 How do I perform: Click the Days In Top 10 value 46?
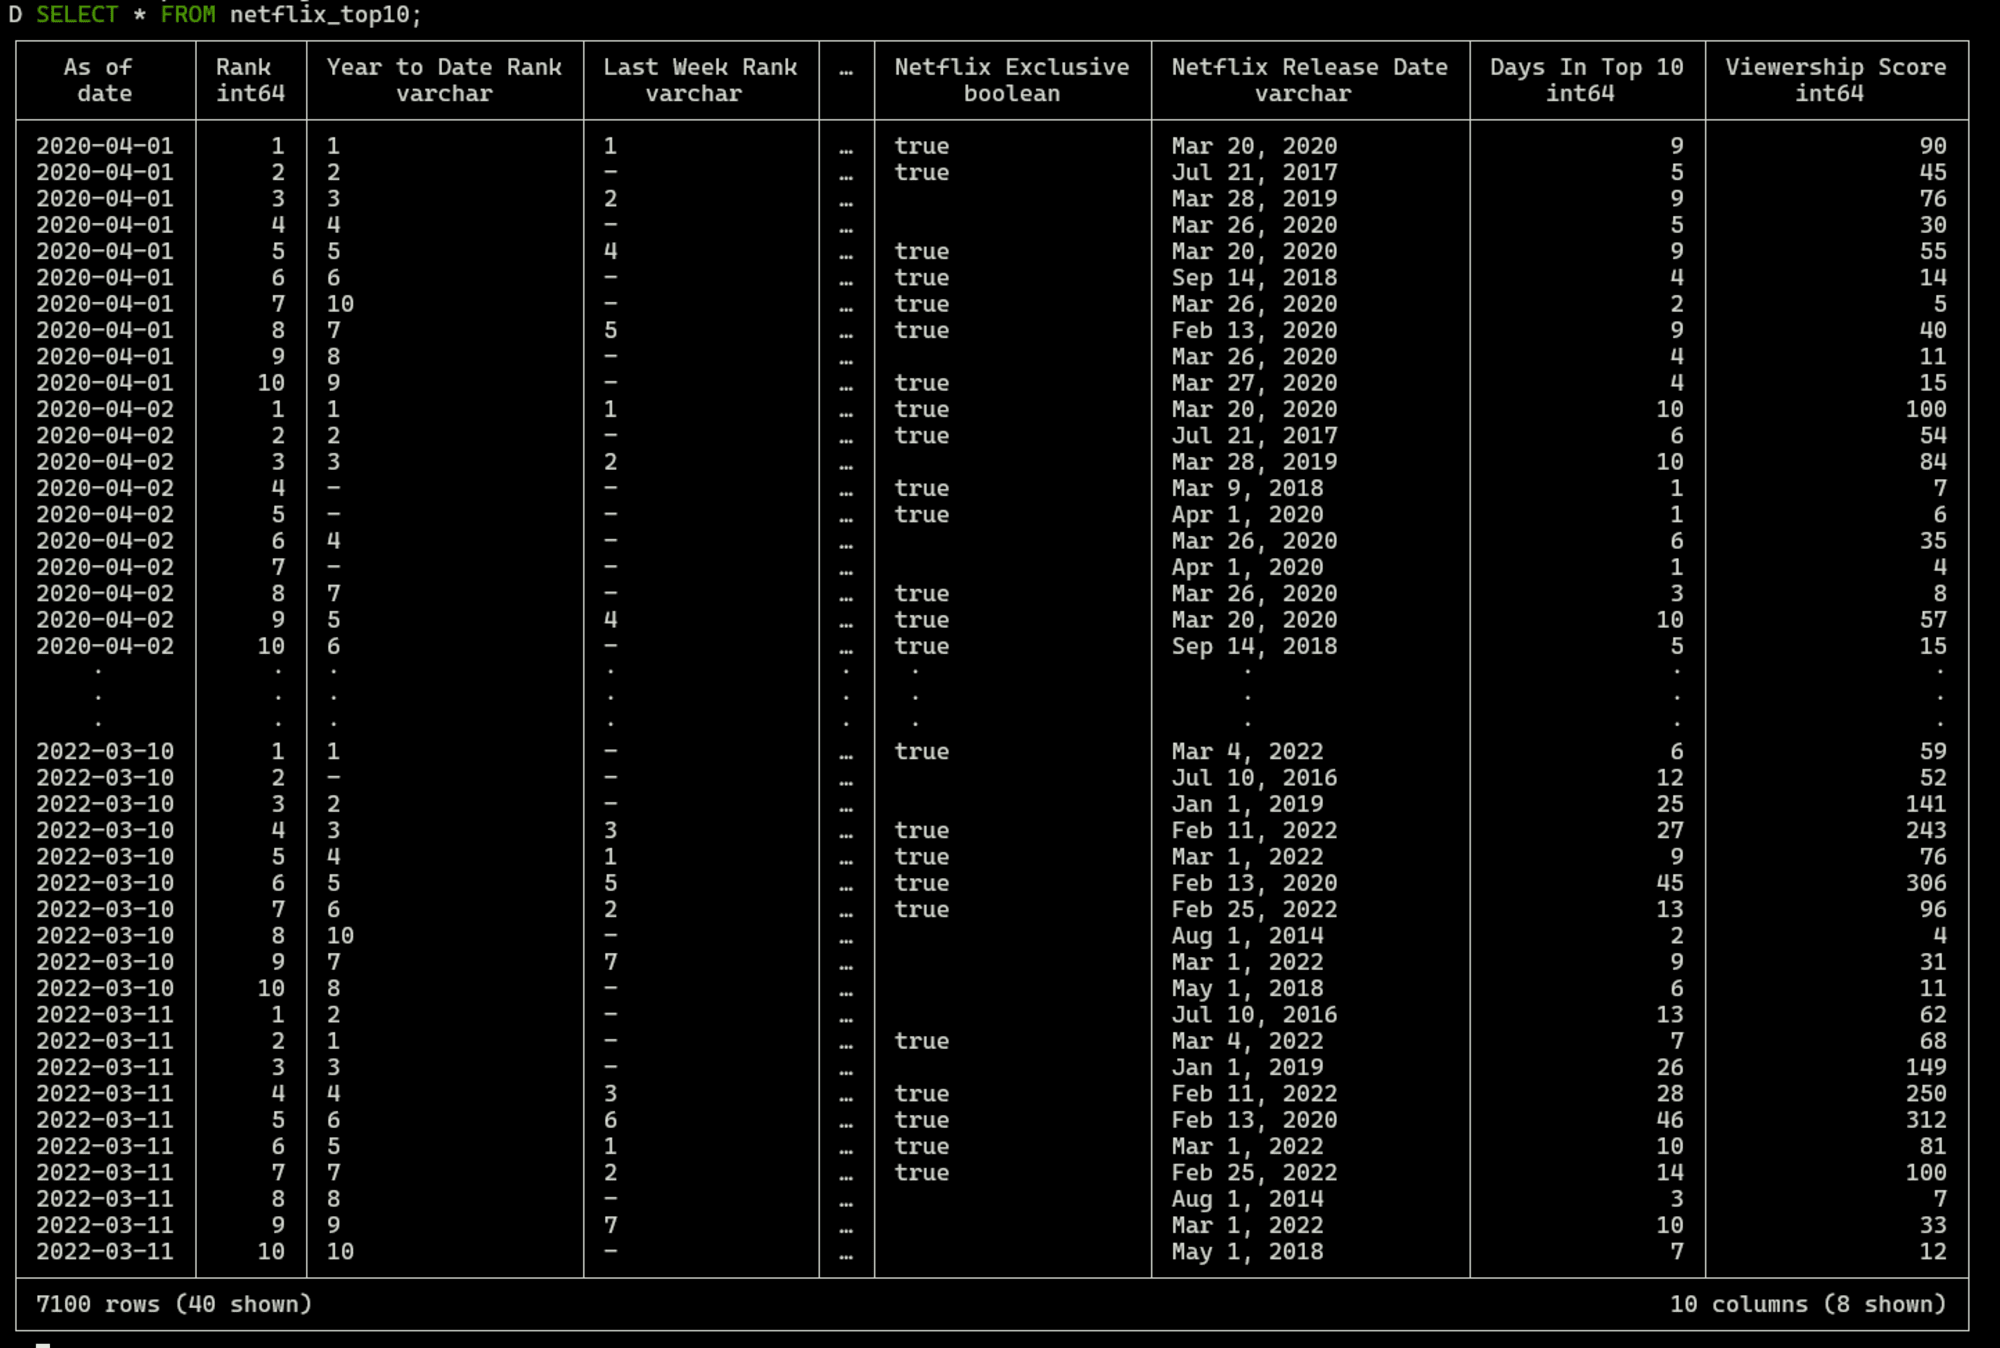[1670, 1120]
